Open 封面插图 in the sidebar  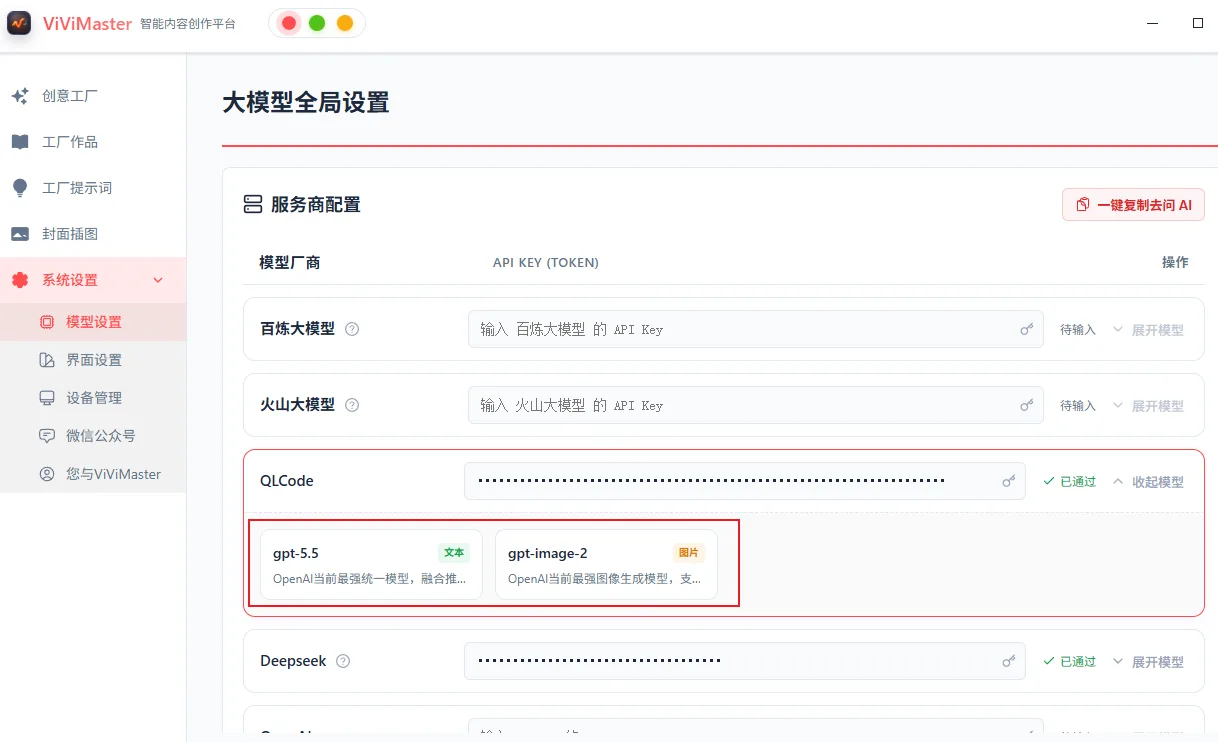[93, 234]
